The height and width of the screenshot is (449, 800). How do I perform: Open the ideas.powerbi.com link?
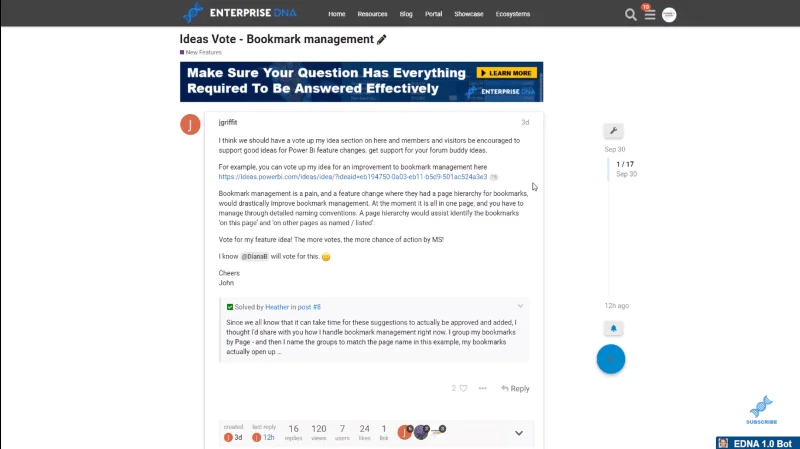[x=353, y=177]
